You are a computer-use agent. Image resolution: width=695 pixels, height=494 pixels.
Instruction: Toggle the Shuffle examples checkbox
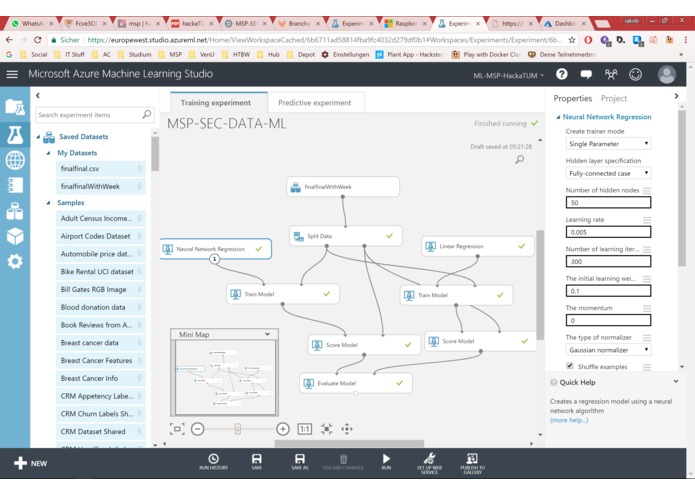tap(570, 366)
